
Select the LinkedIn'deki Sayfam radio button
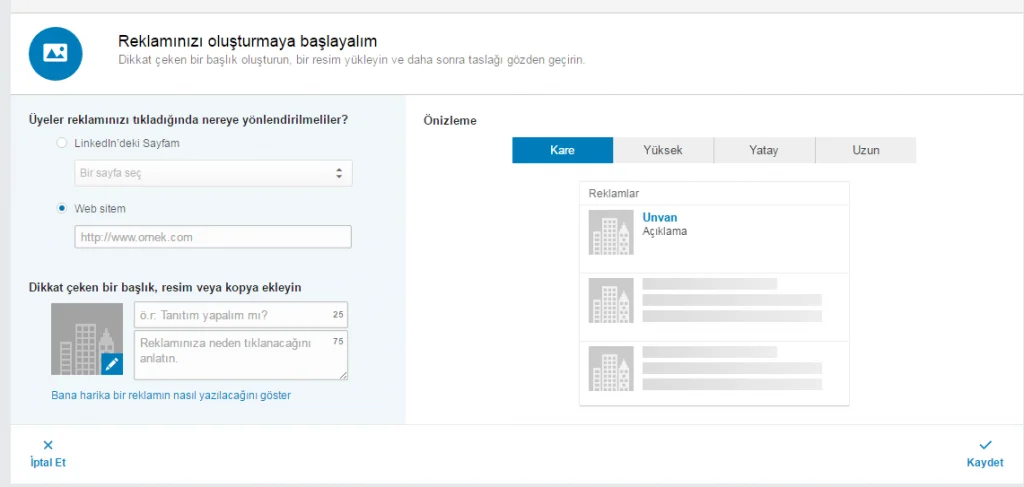[x=62, y=143]
